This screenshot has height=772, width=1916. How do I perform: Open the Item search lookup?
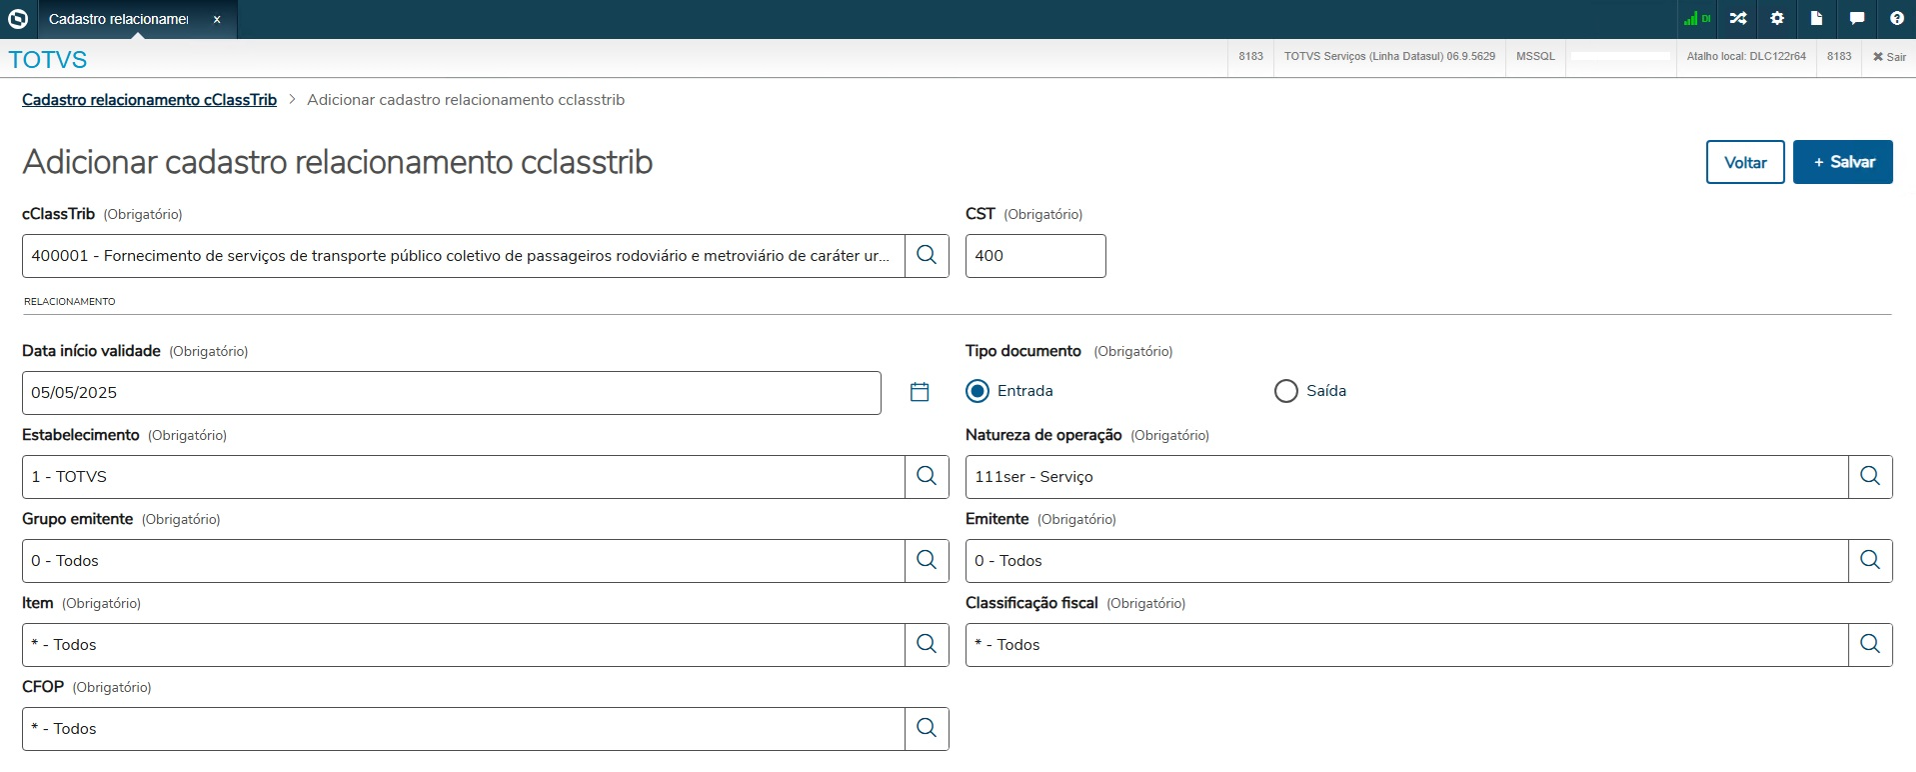pos(927,645)
